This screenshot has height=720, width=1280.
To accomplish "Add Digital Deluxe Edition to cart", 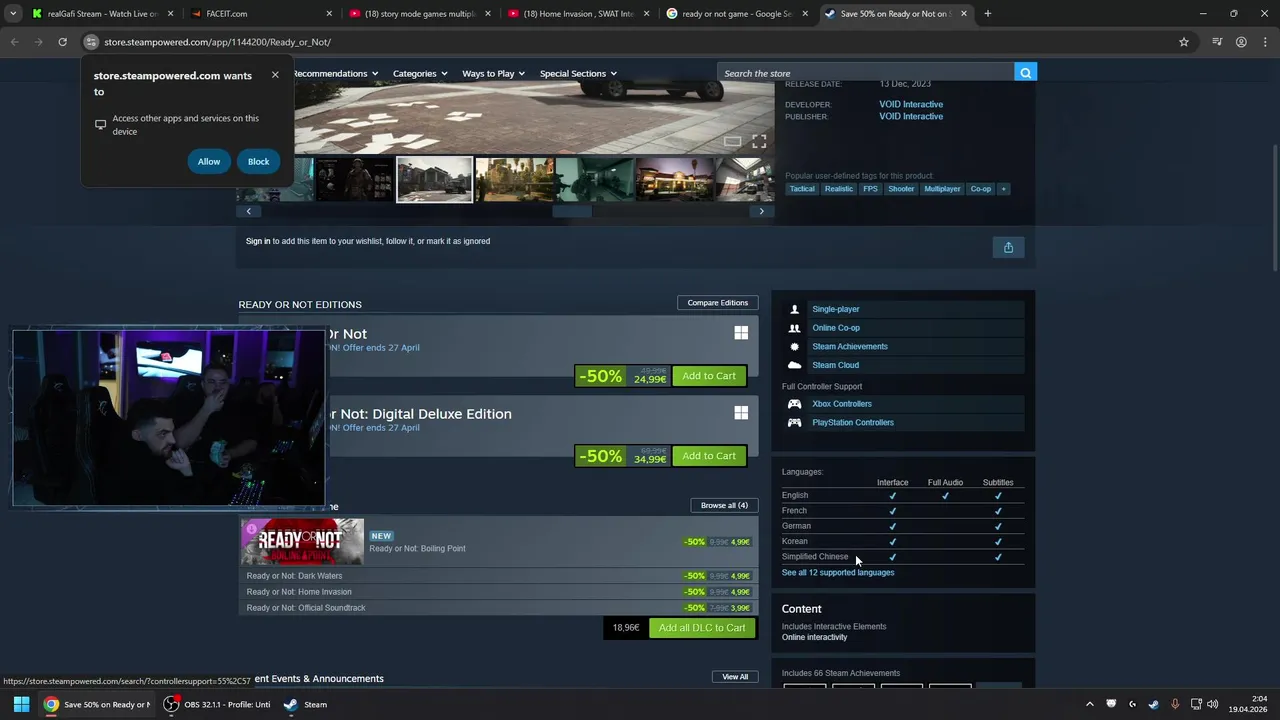I will 709,456.
